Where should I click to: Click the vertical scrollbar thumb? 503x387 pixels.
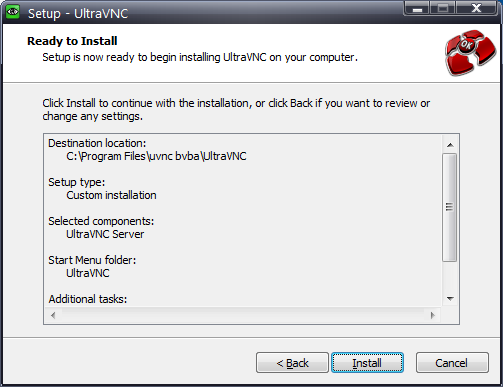(450, 207)
